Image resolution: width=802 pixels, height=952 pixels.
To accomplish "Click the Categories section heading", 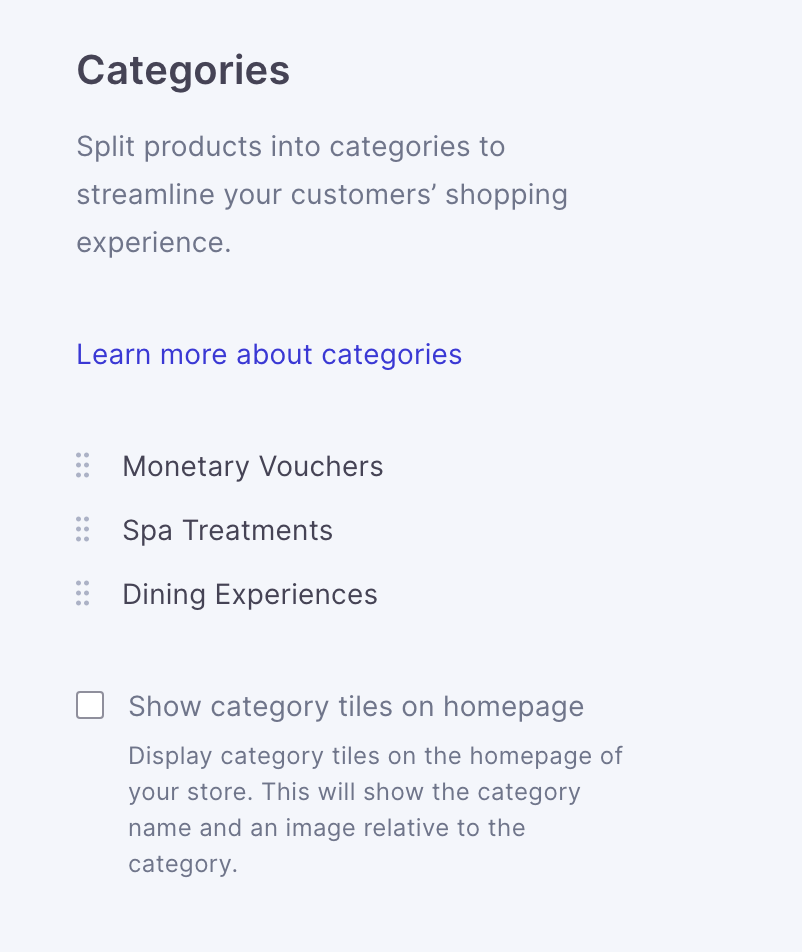I will pos(183,71).
